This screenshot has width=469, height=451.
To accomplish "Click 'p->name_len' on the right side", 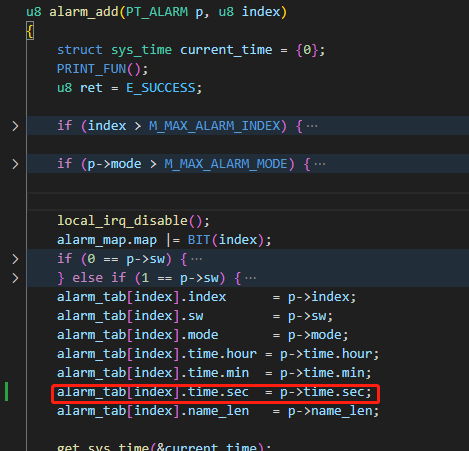I will (x=330, y=411).
